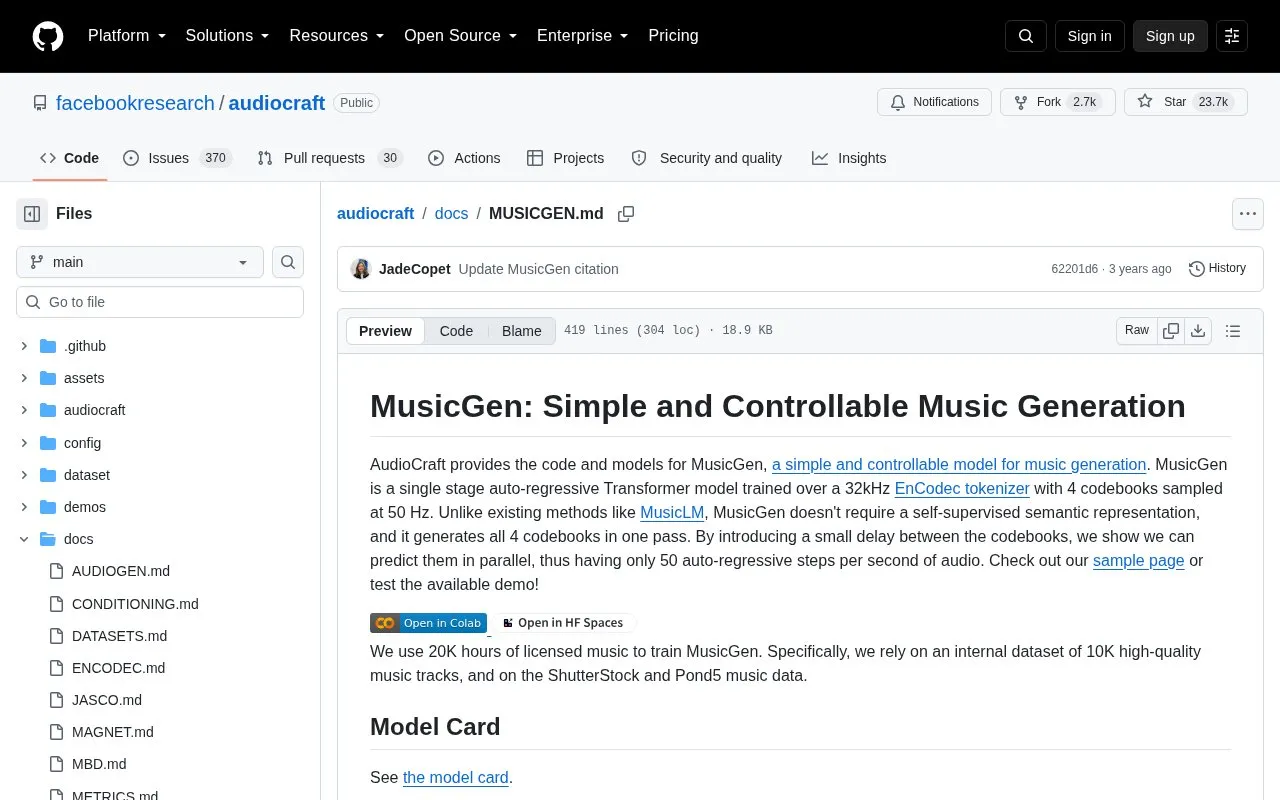This screenshot has height=800, width=1280.
Task: Open the EnCodec tokenizer link
Action: 962,488
